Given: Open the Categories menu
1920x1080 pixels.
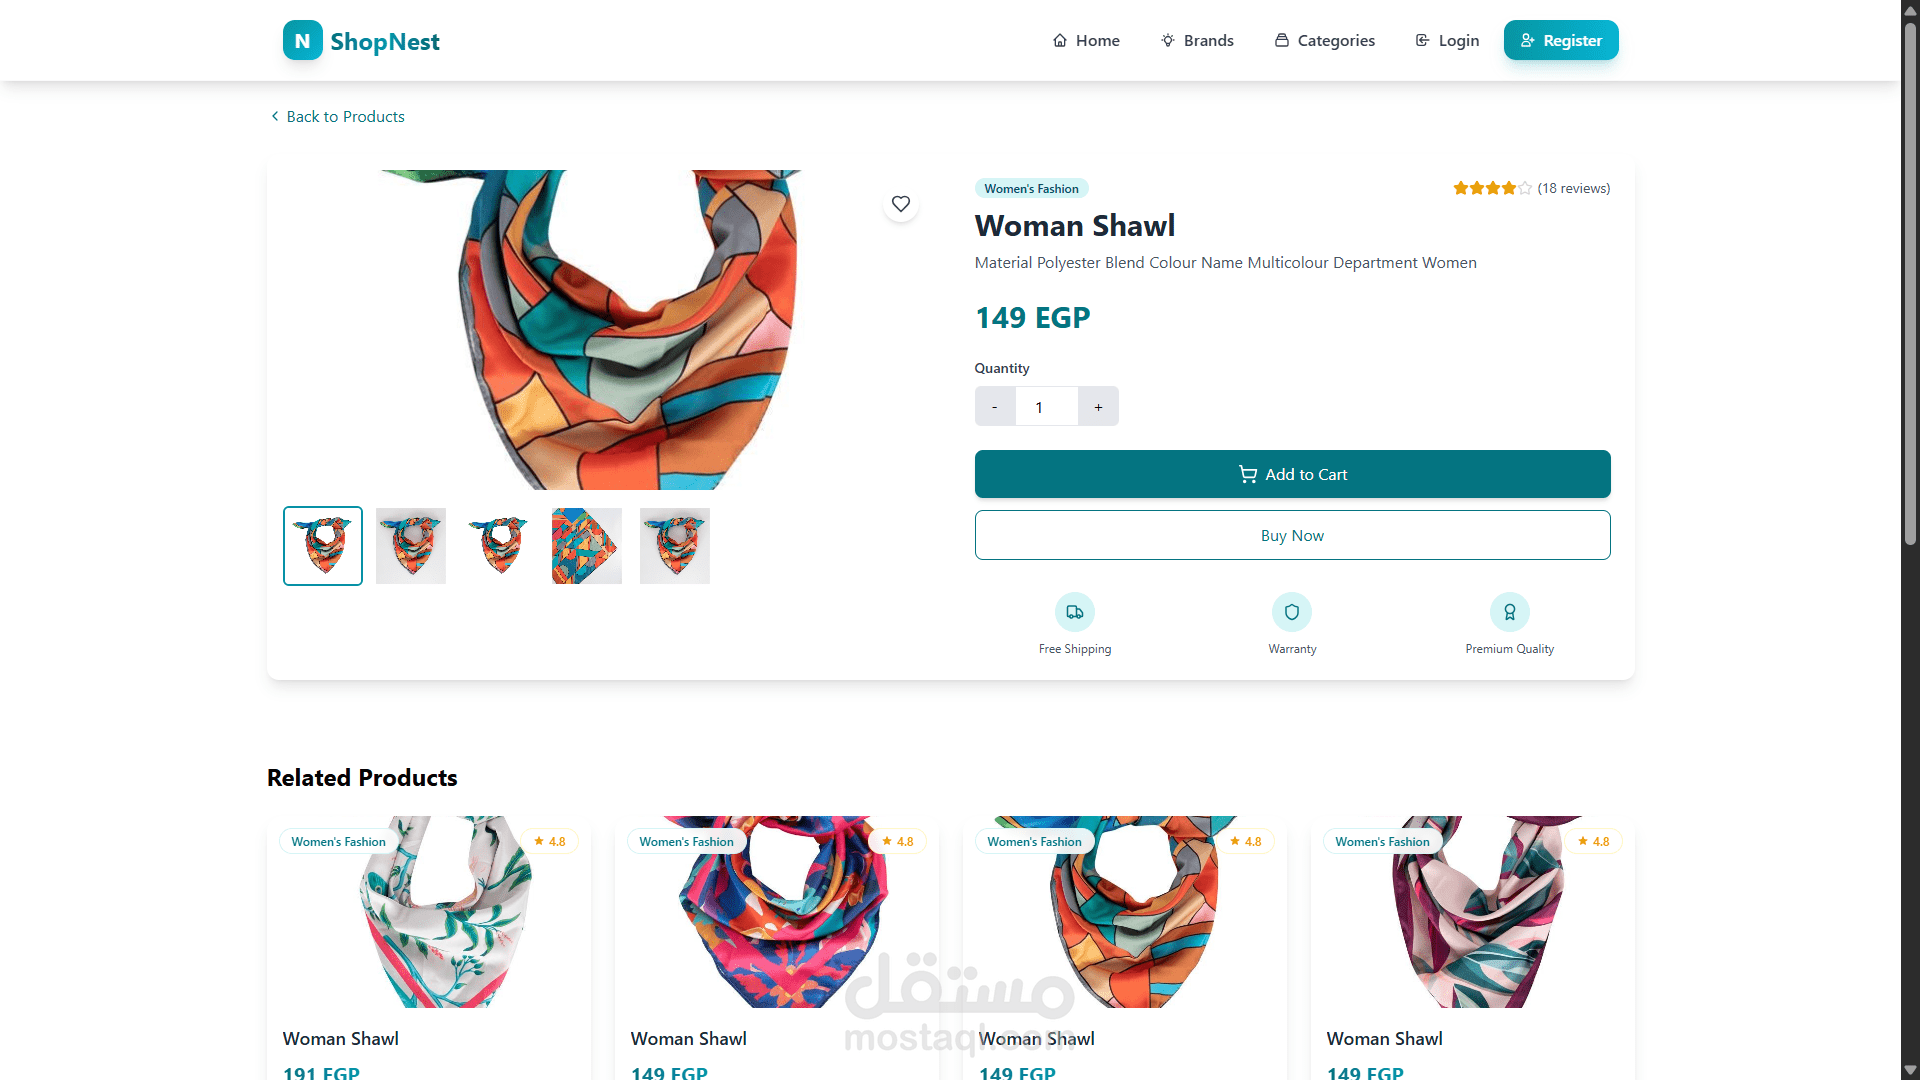Looking at the screenshot, I should click(1325, 41).
